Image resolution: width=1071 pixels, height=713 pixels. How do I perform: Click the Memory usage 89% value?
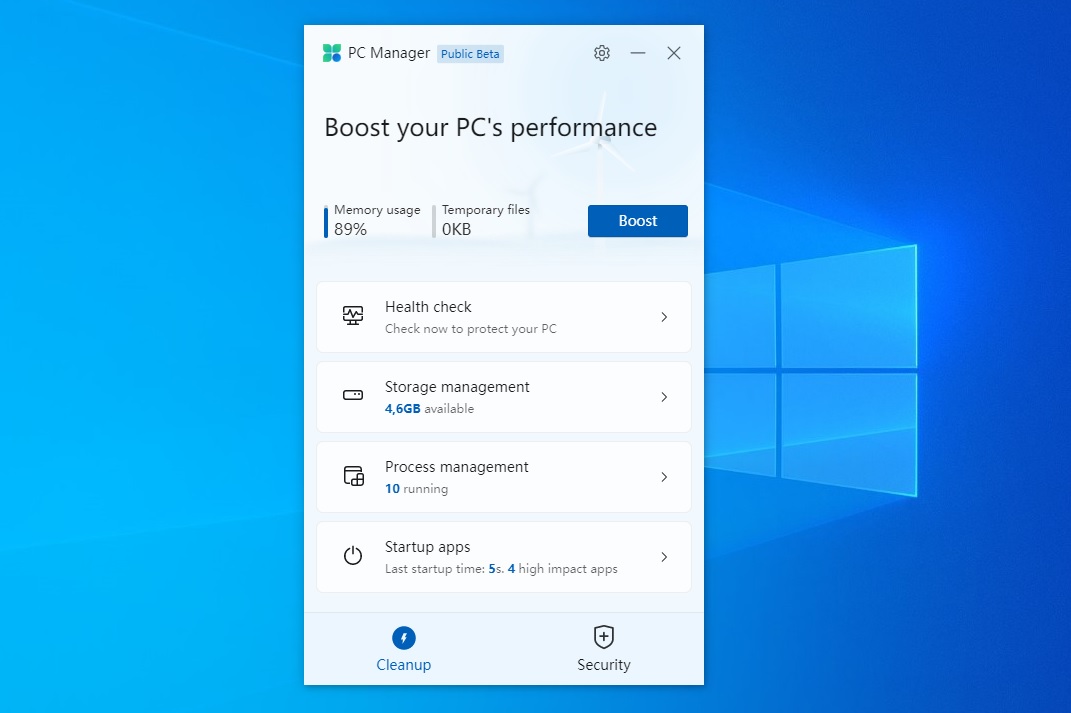[x=350, y=229]
